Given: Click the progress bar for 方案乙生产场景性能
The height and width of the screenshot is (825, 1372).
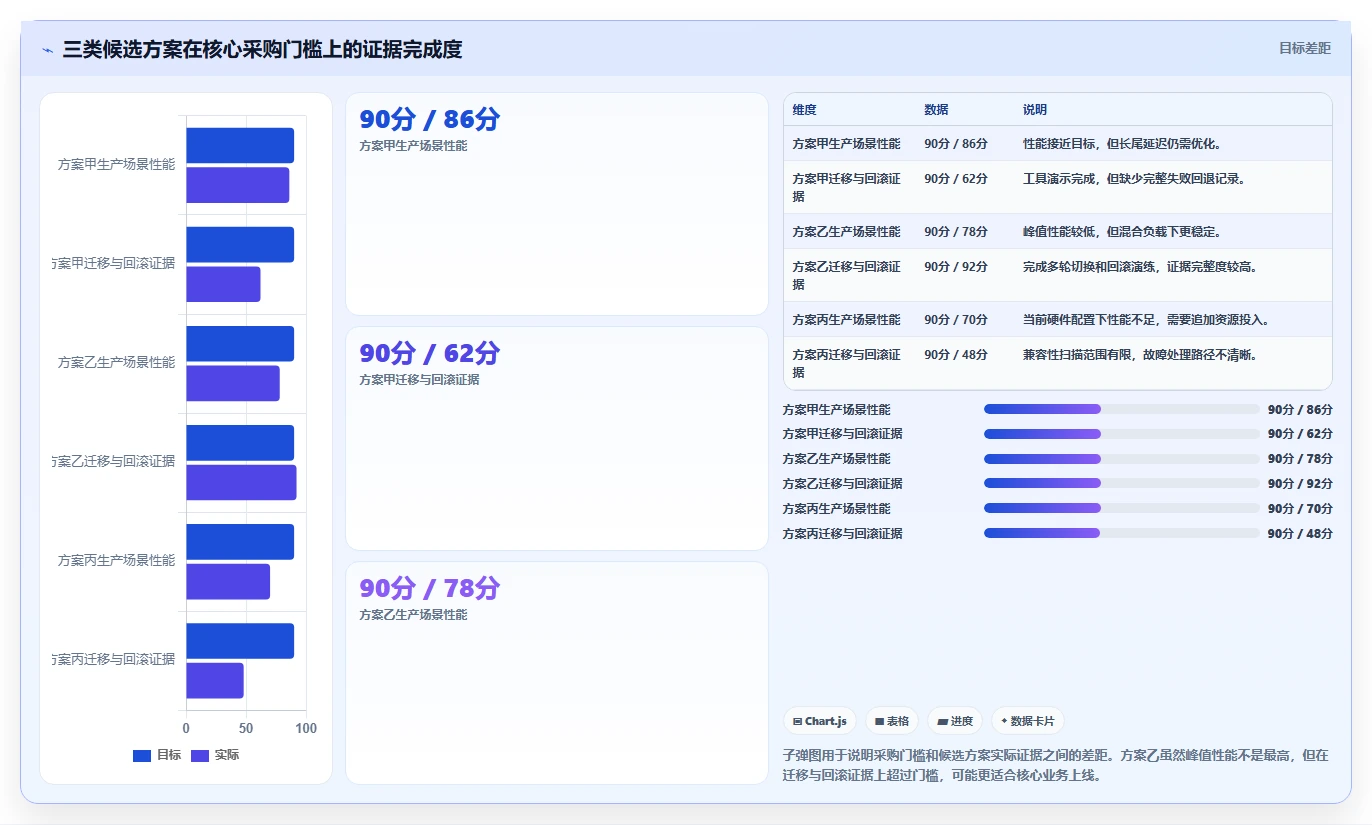Looking at the screenshot, I should 1122,459.
